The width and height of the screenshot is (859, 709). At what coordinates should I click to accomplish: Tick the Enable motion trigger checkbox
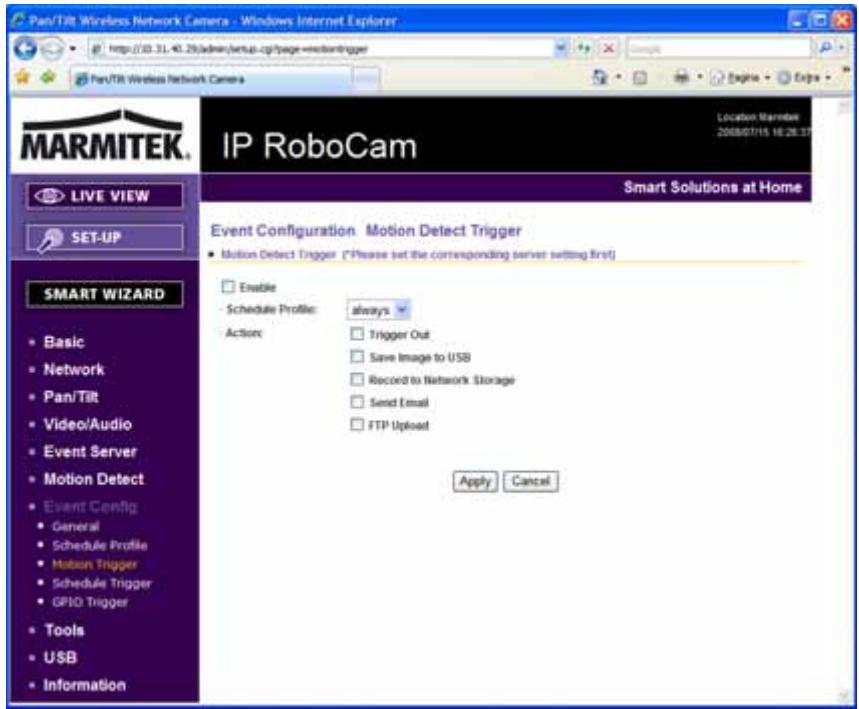coord(228,287)
